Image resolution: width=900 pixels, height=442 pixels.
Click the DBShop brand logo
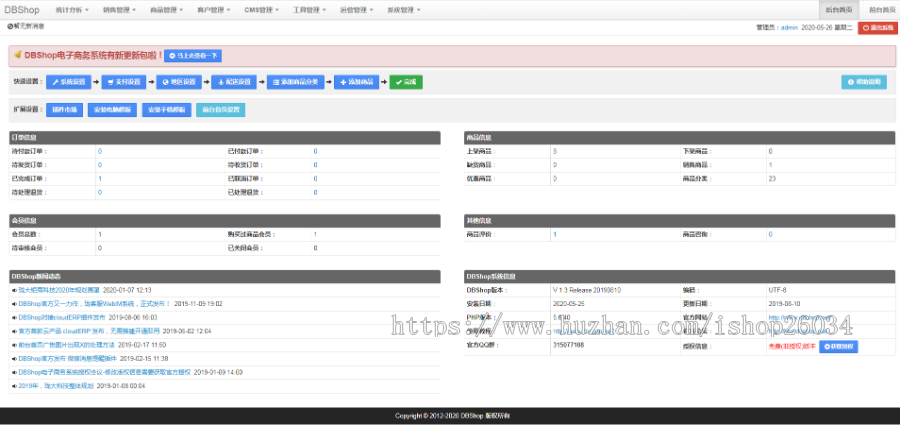point(22,10)
